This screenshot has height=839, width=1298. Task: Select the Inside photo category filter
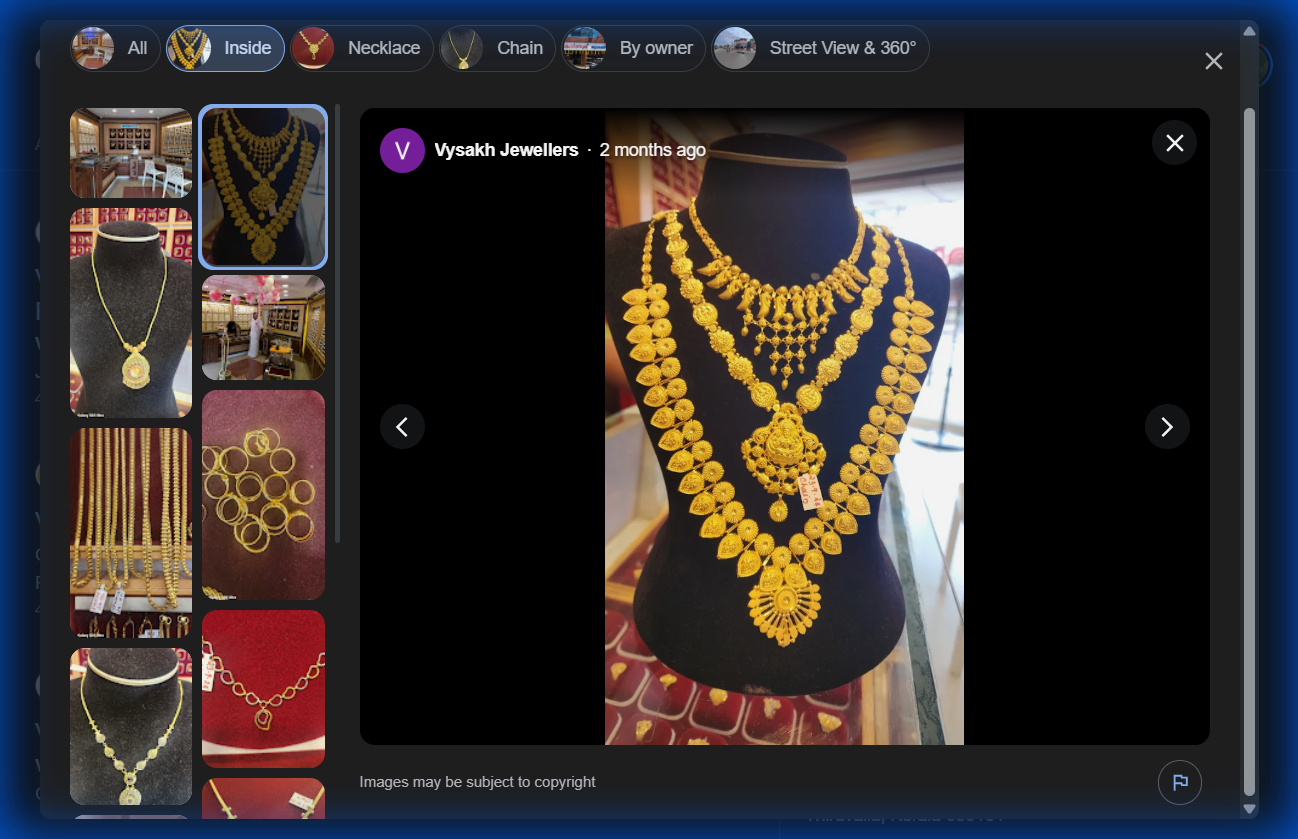224,47
